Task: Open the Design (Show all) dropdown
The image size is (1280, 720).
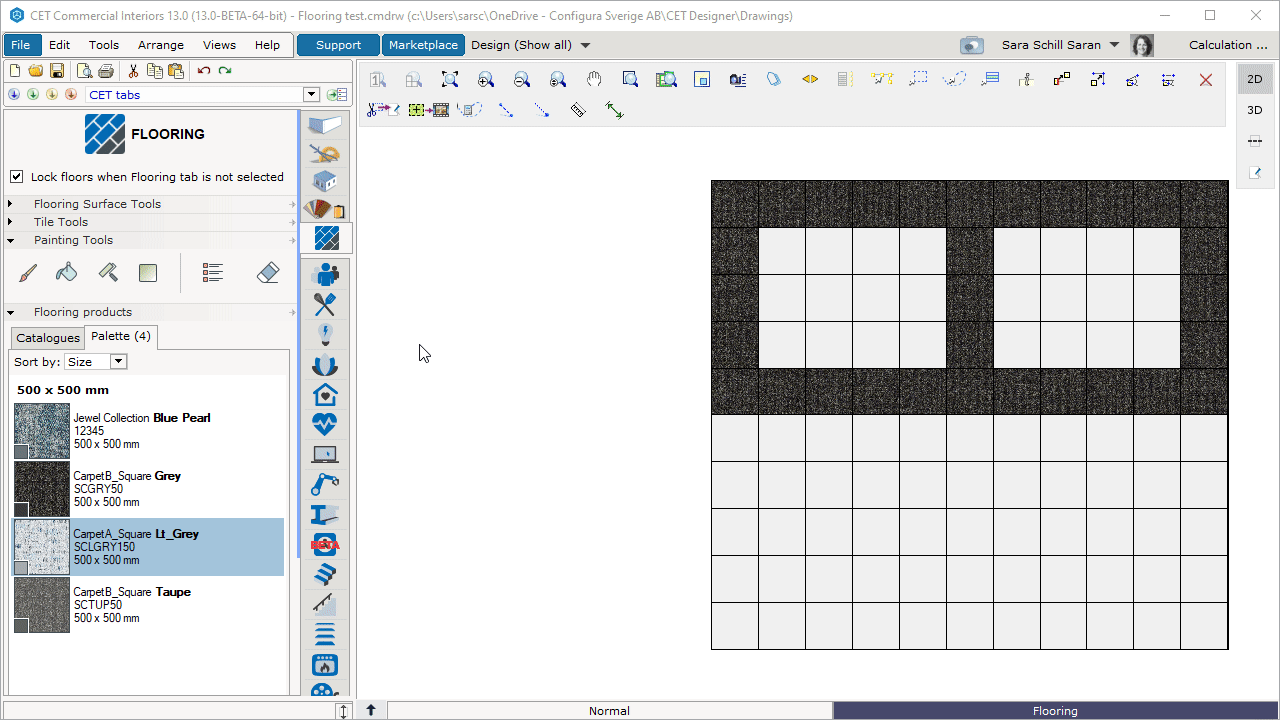Action: tap(586, 45)
